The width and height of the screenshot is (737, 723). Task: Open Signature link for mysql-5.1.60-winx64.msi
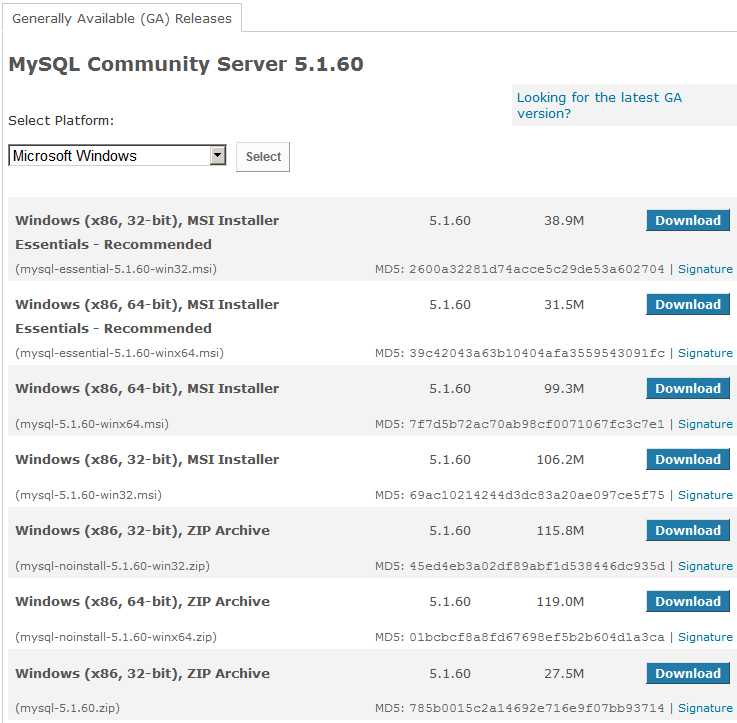(x=705, y=424)
